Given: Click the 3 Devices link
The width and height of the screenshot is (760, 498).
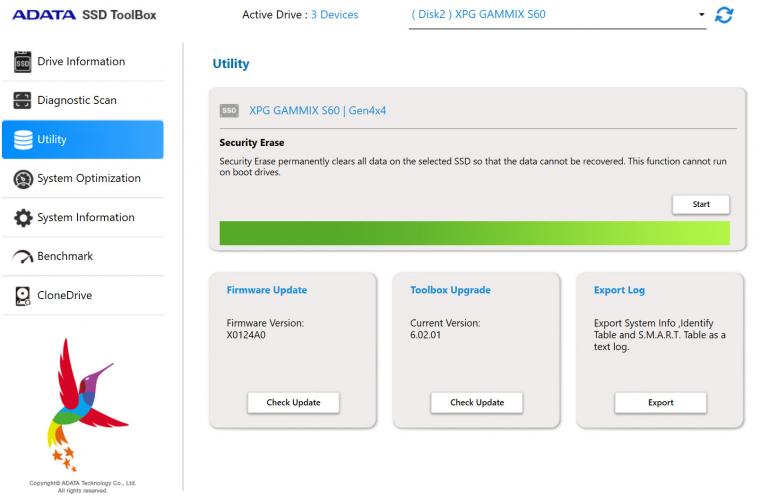Looking at the screenshot, I should (334, 15).
